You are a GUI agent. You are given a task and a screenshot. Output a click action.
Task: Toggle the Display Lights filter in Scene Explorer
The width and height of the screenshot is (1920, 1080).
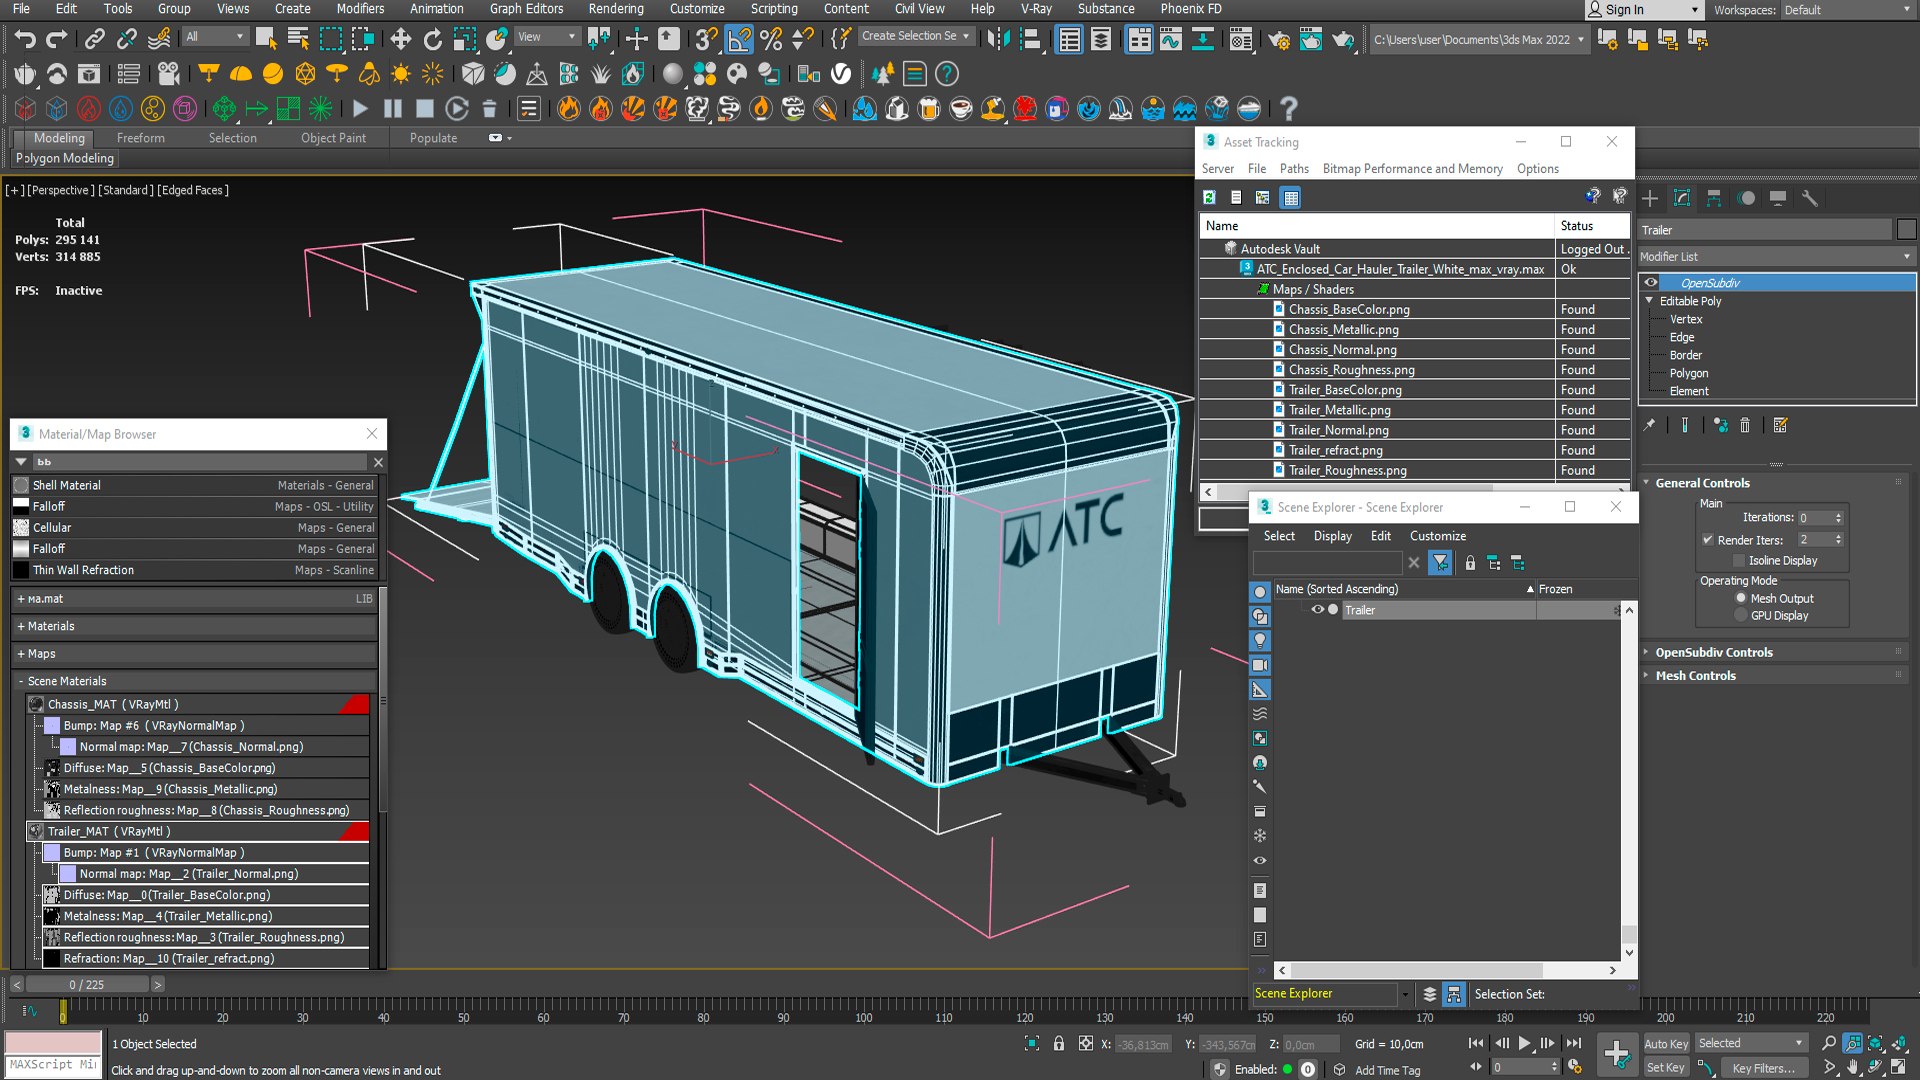click(x=1260, y=640)
